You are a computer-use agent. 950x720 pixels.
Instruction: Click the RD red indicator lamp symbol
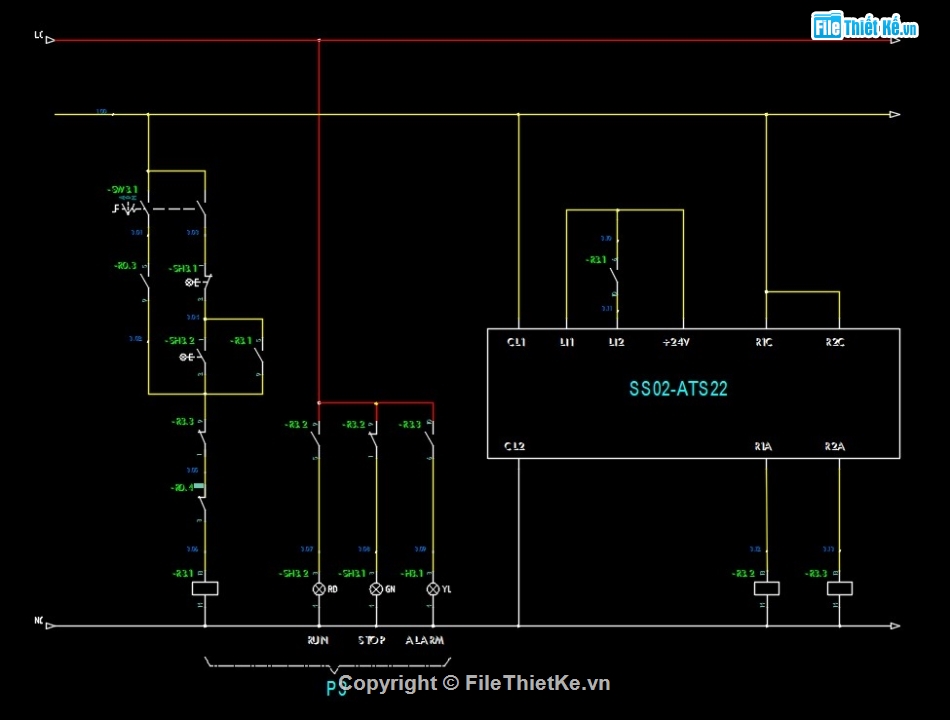pyautogui.click(x=317, y=589)
